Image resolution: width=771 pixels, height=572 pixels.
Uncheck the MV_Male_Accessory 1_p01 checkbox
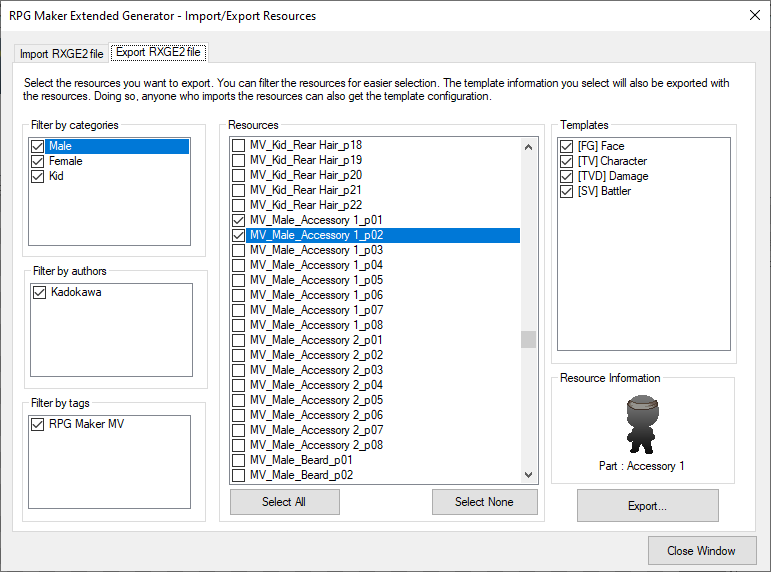pyautogui.click(x=238, y=220)
